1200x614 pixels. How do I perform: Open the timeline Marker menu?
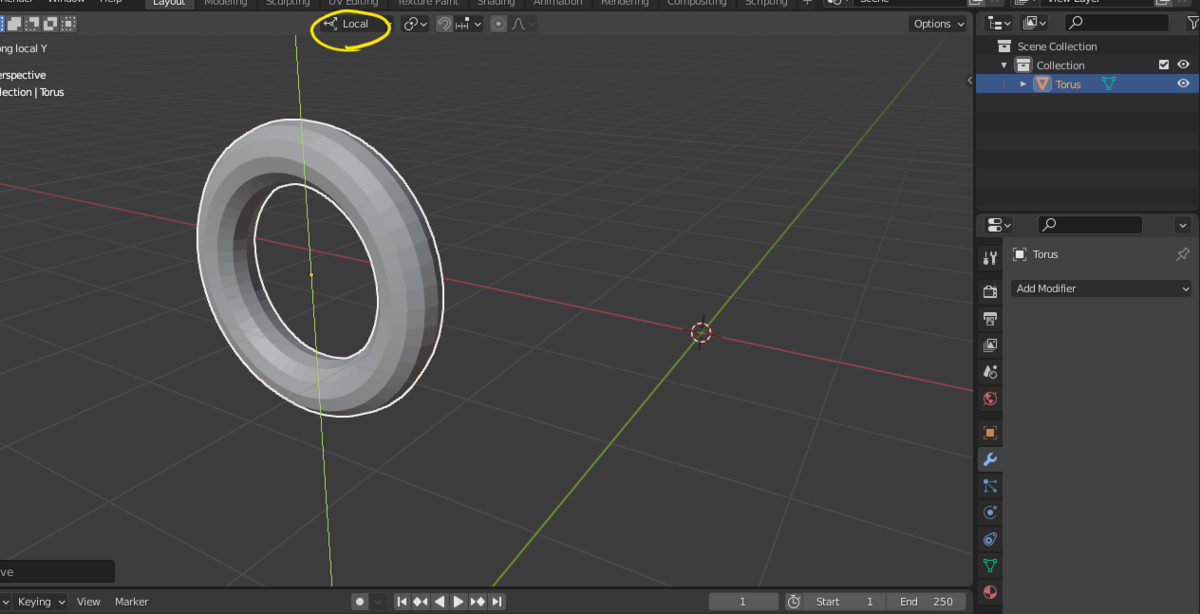[131, 601]
